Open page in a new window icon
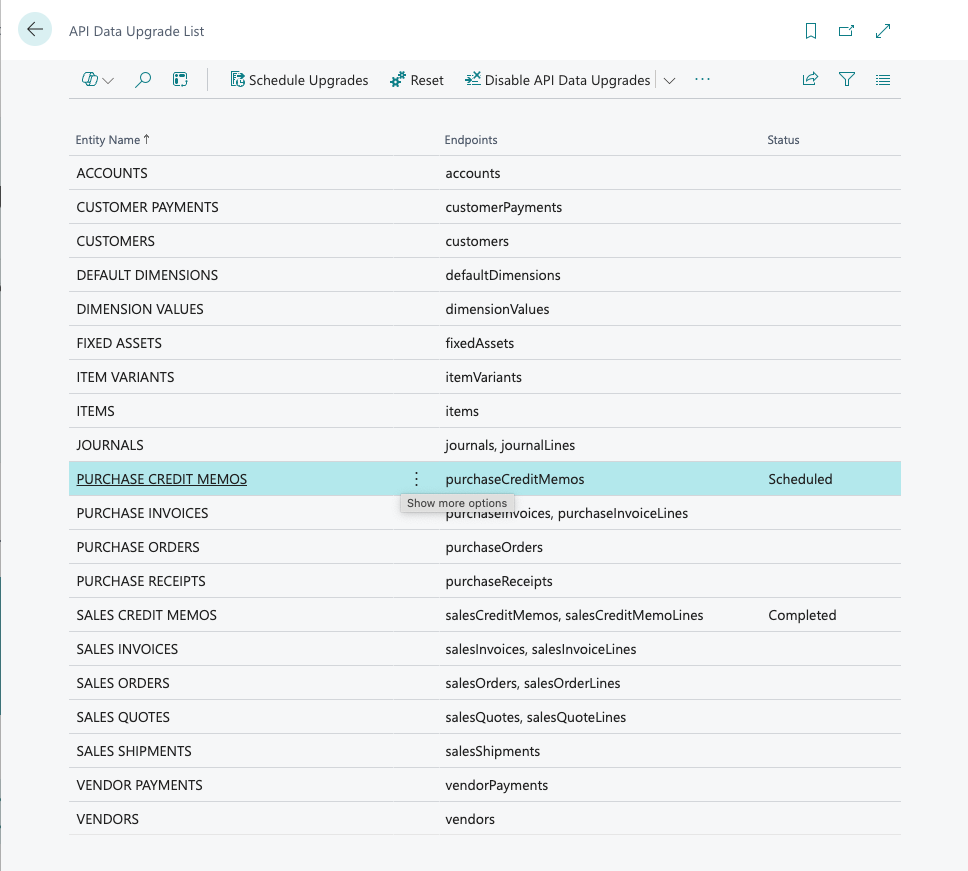Screen dimensions: 968x871 tap(846, 31)
